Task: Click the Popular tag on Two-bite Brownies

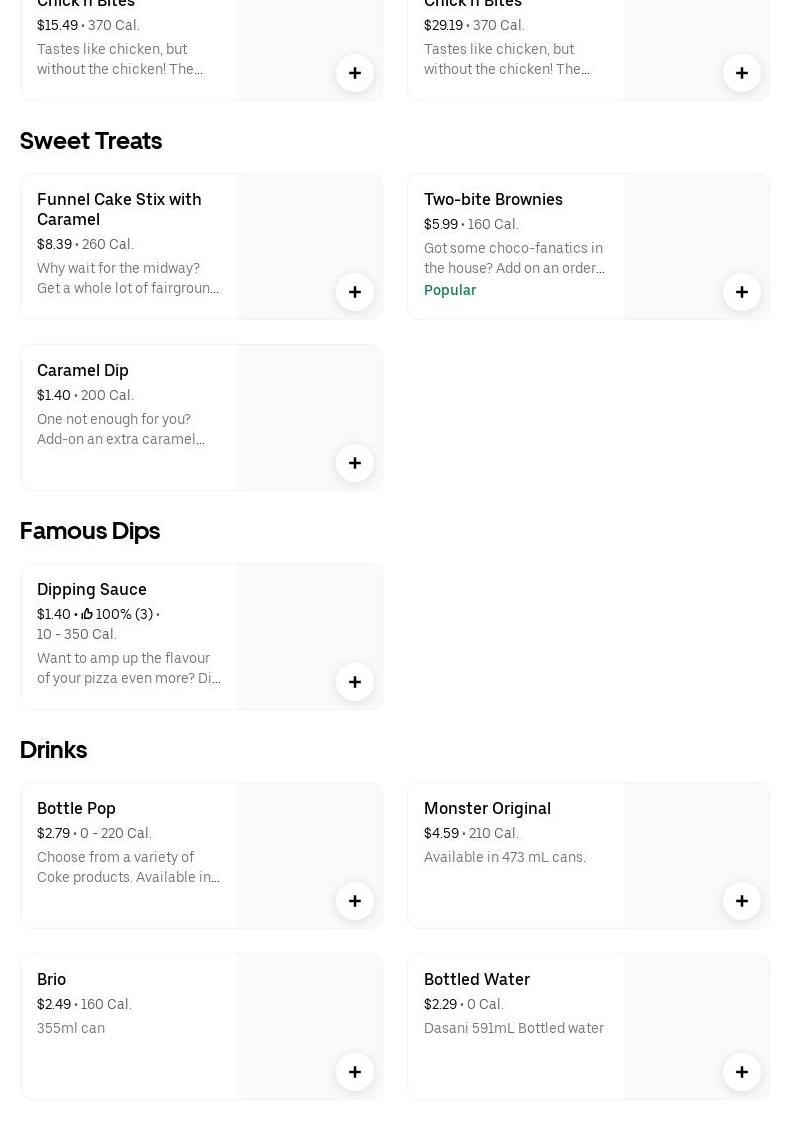Action: point(450,290)
